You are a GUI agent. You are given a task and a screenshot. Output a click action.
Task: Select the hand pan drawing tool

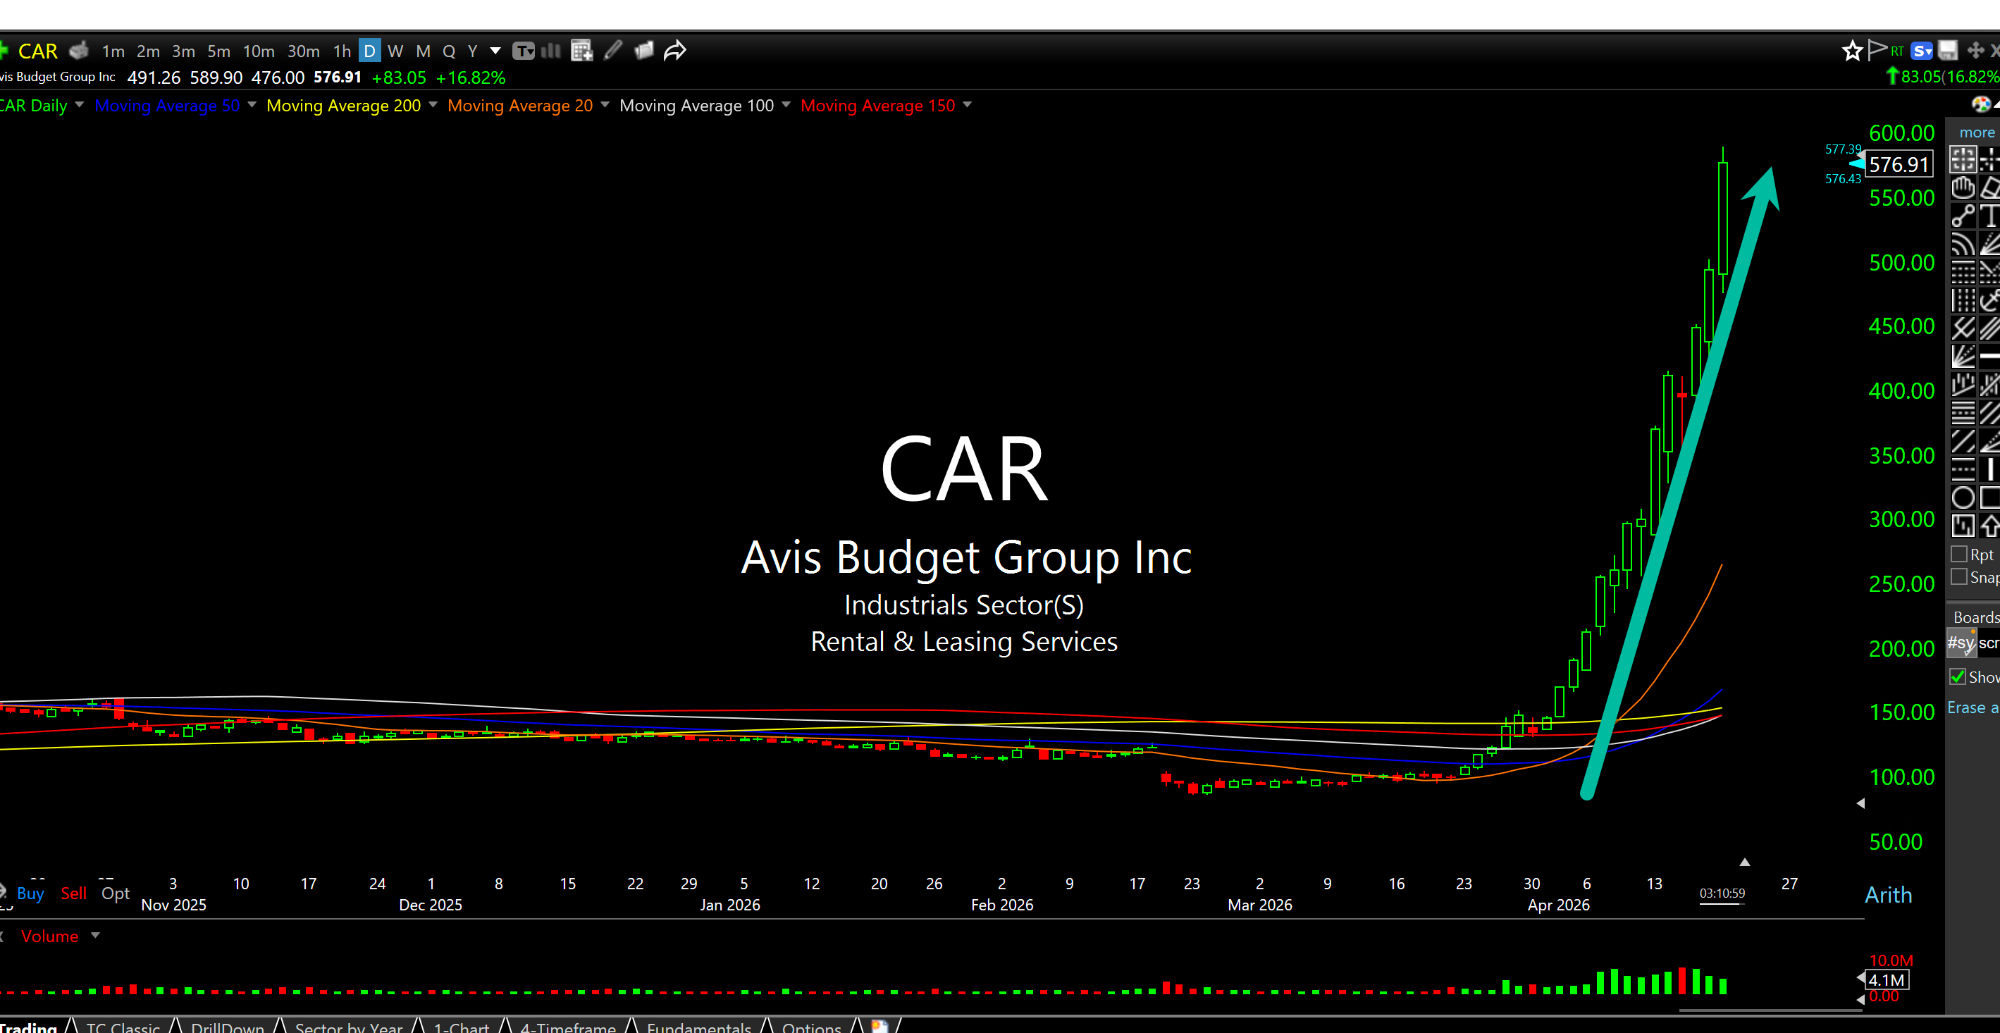click(x=1963, y=187)
